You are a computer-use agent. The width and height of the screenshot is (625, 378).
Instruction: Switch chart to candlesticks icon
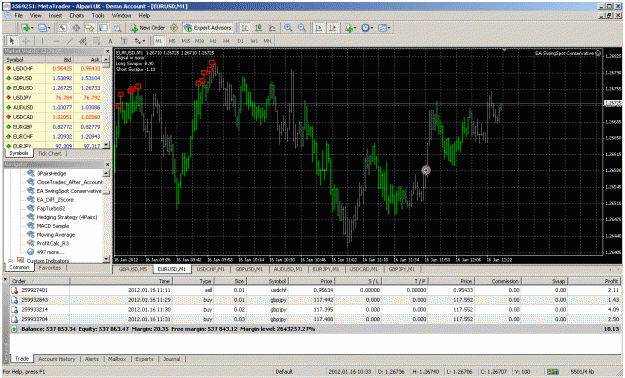click(259, 28)
